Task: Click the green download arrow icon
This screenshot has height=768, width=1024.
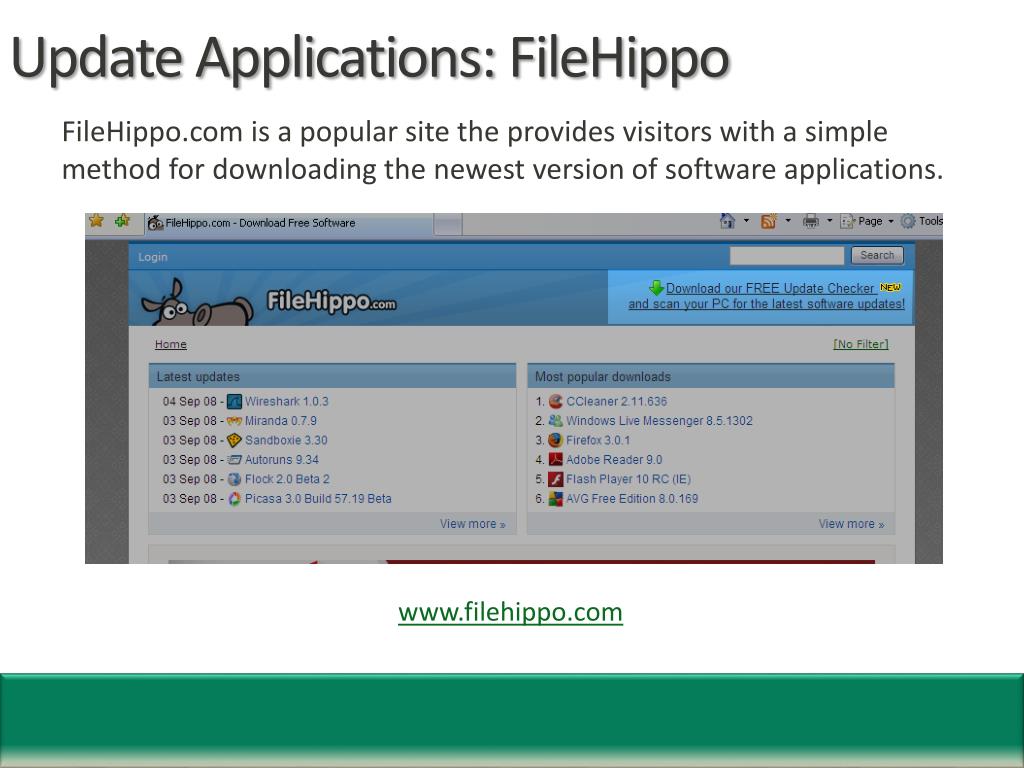Action: coord(656,287)
